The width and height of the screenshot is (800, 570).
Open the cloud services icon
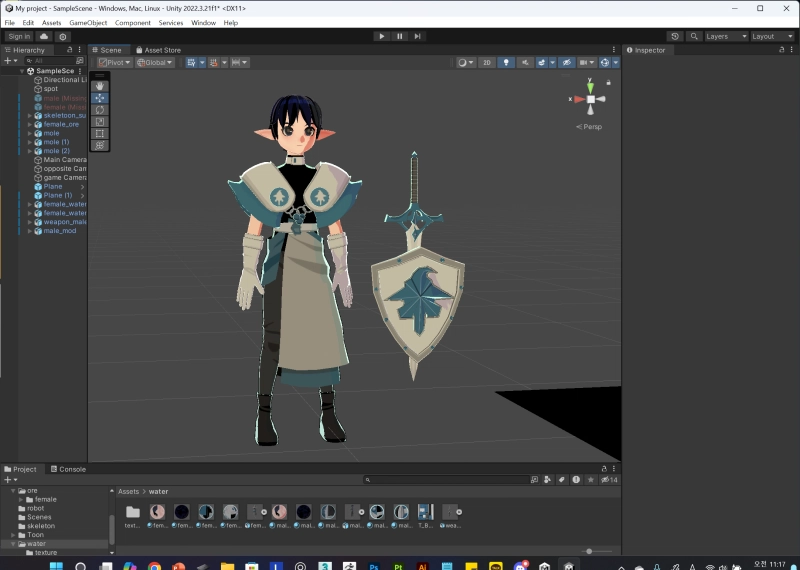(44, 36)
